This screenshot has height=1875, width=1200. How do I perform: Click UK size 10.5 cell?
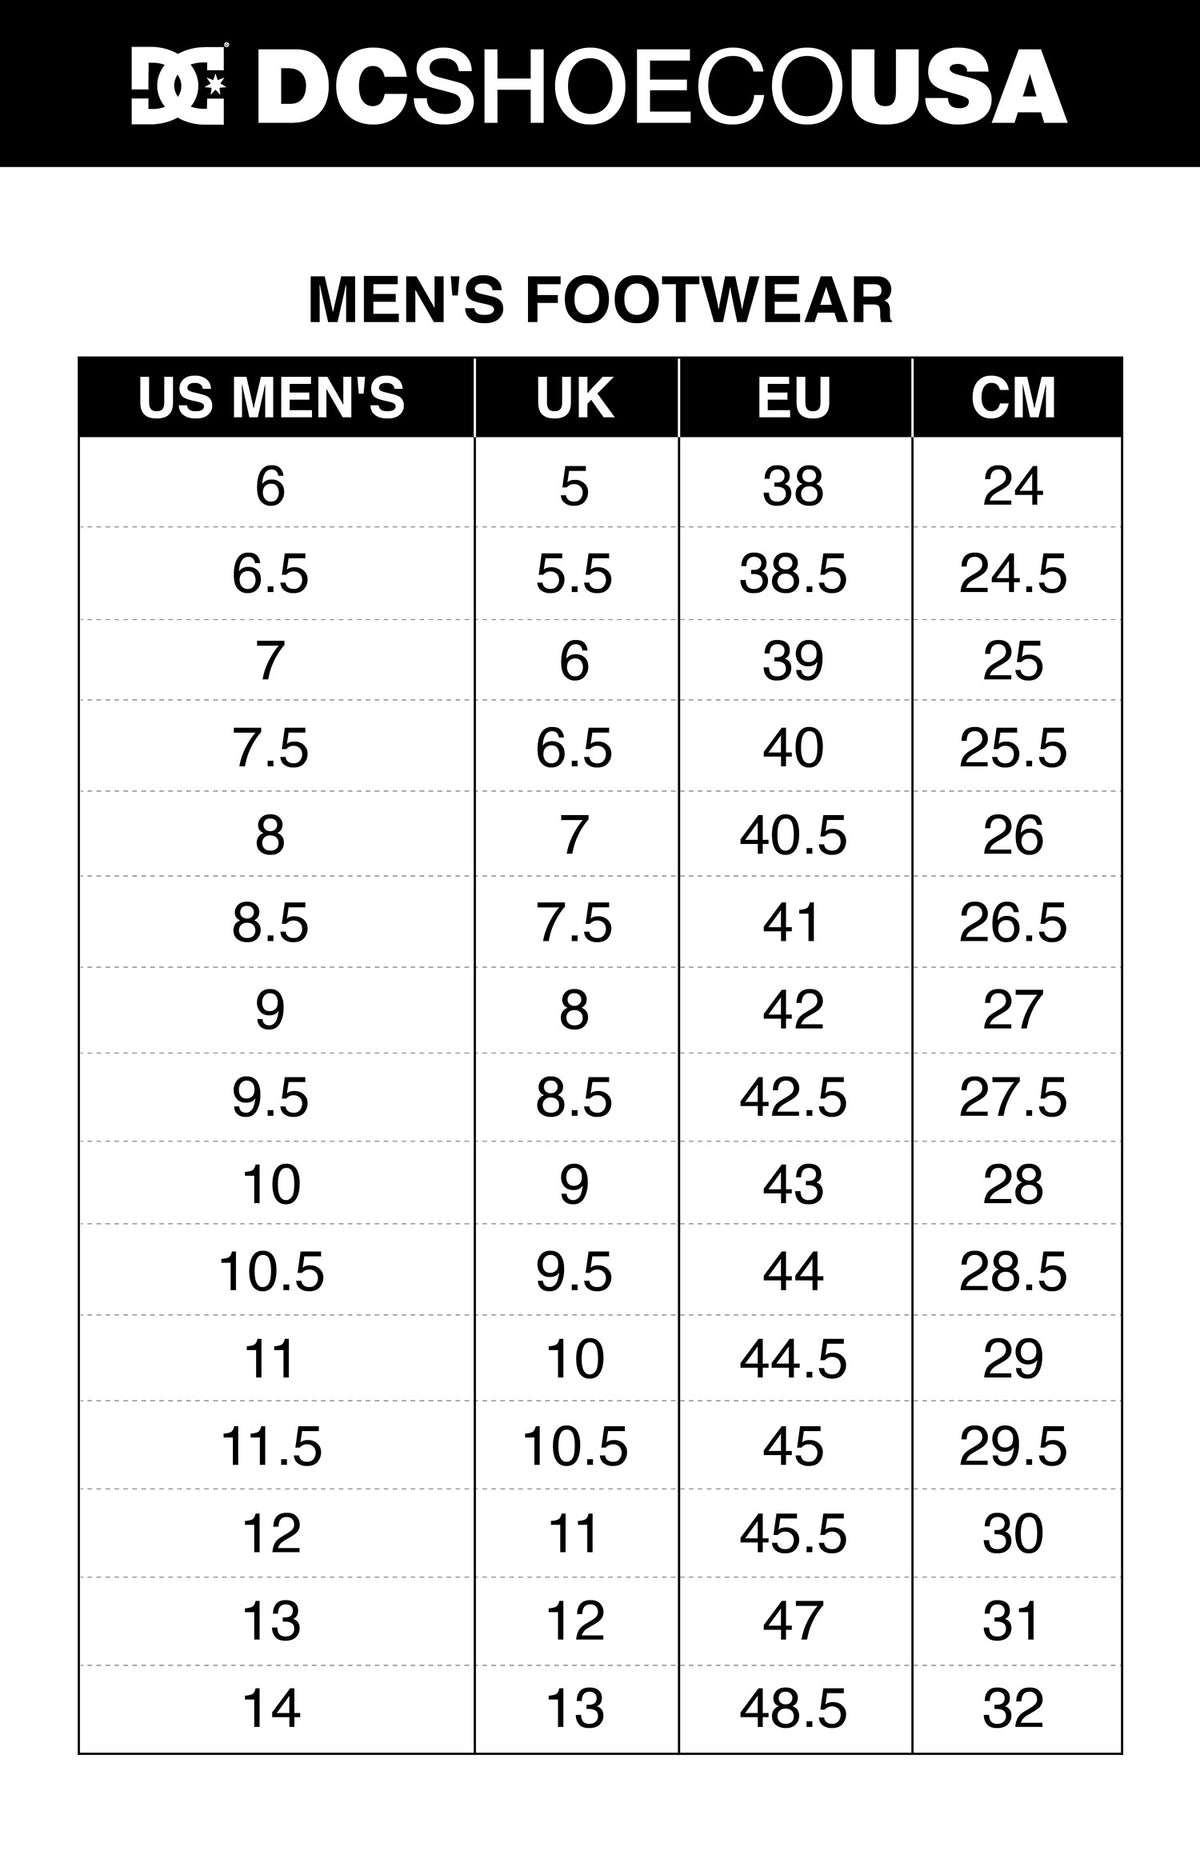coord(577,1446)
